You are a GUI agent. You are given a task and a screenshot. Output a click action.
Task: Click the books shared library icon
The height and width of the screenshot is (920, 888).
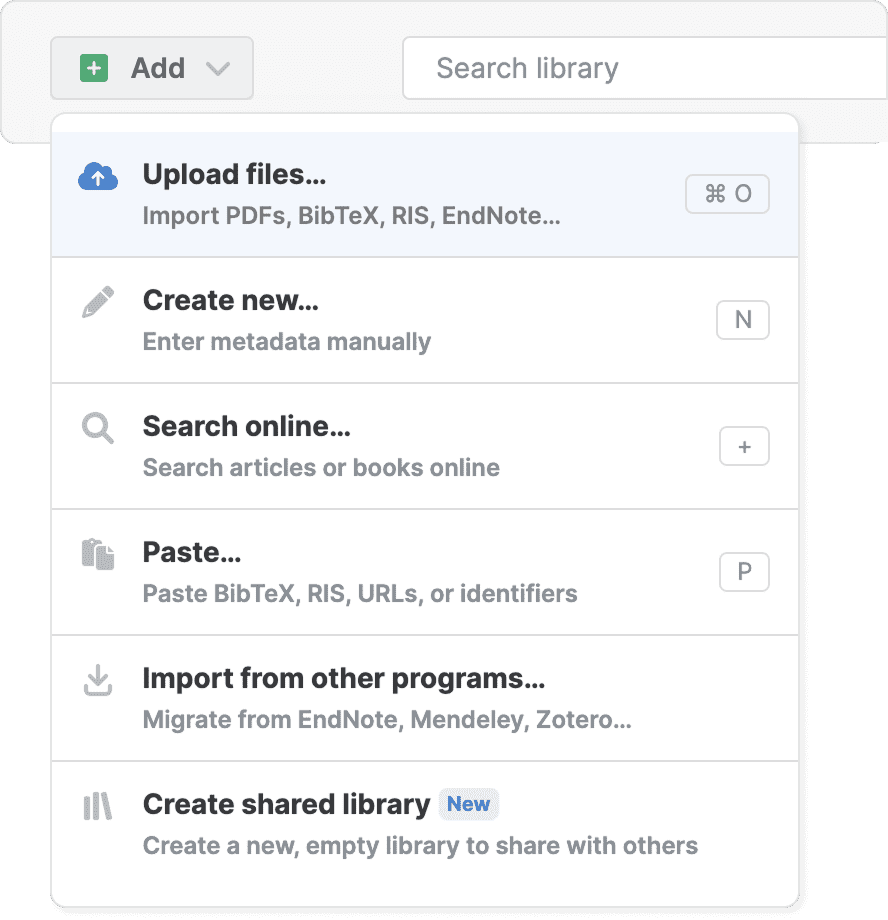tap(98, 806)
